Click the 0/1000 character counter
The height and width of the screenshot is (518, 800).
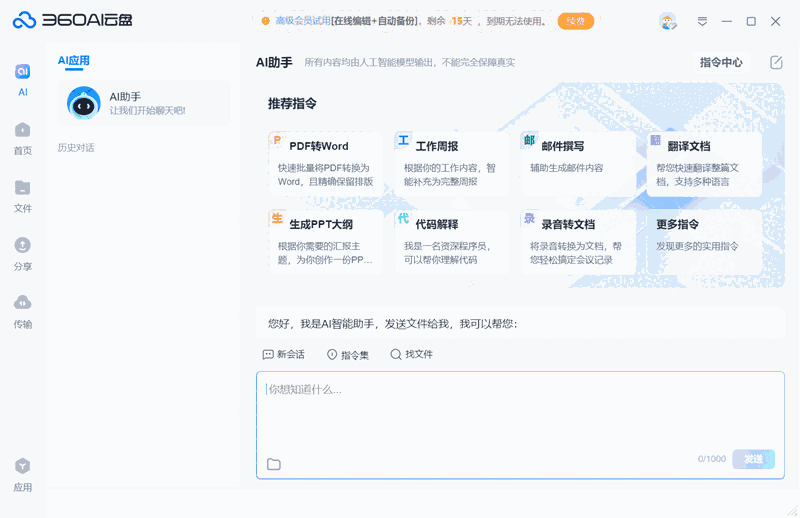712,459
